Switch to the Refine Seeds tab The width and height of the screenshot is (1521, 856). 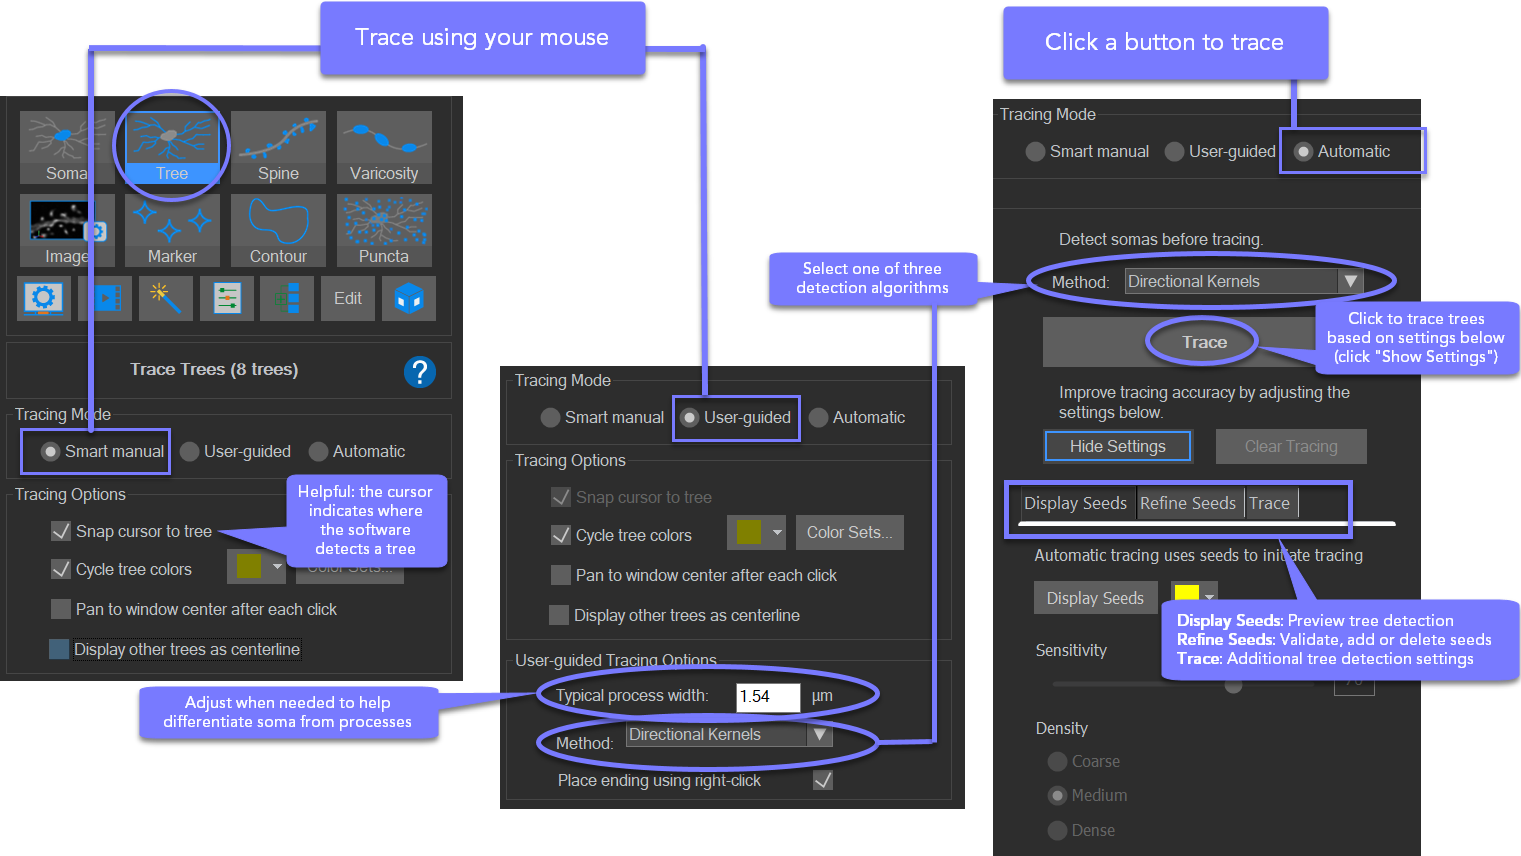click(1187, 503)
